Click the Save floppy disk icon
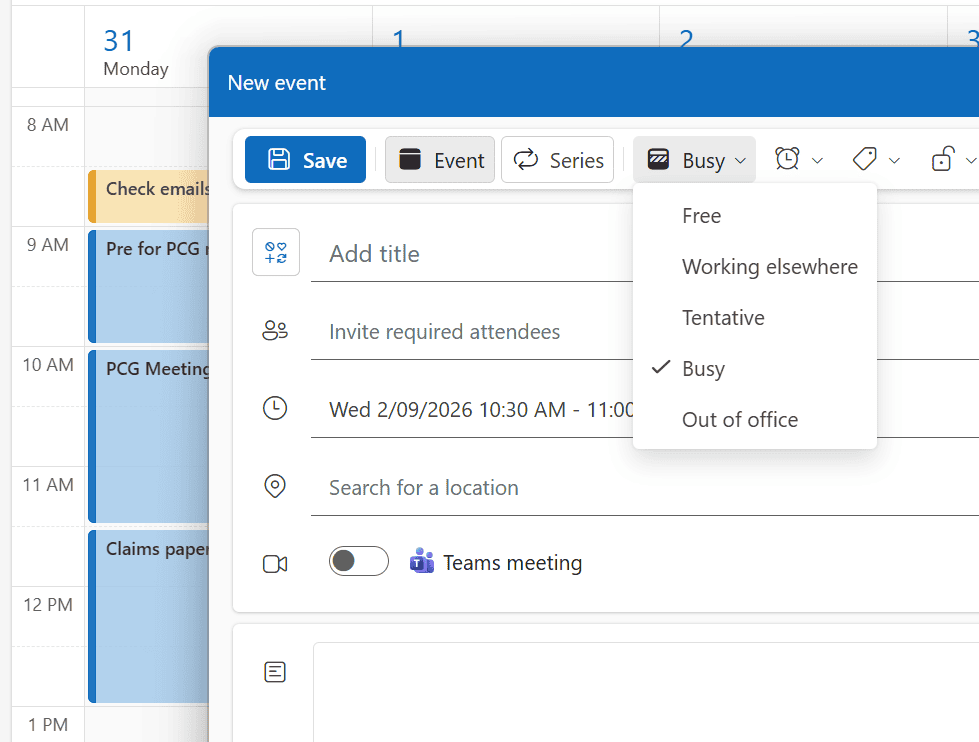 [278, 159]
